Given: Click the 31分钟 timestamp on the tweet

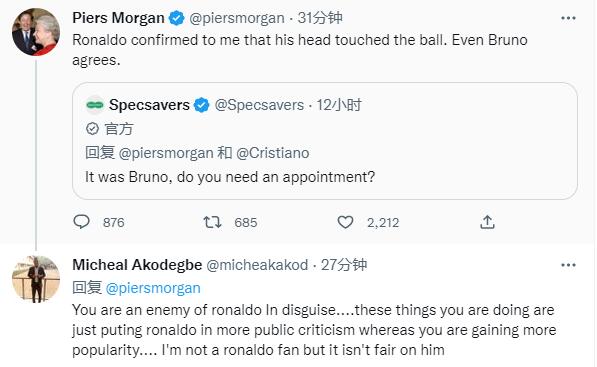Looking at the screenshot, I should (320, 18).
